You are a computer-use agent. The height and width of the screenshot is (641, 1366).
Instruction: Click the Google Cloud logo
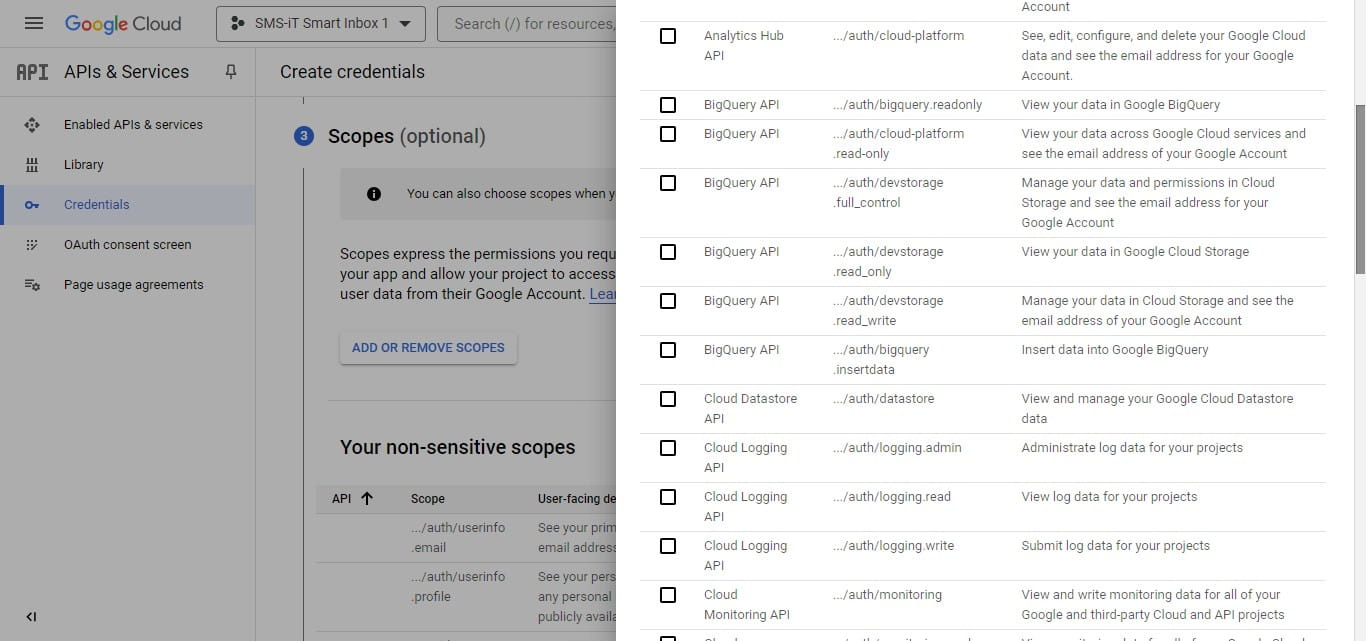[123, 23]
